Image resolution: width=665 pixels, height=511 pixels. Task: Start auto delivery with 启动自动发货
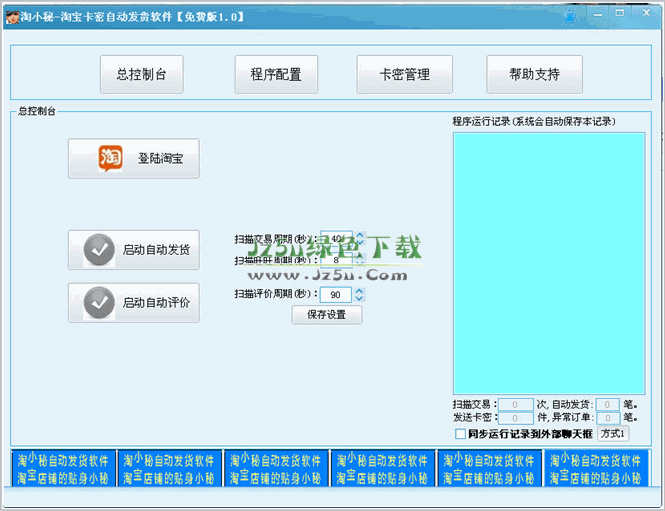(134, 250)
